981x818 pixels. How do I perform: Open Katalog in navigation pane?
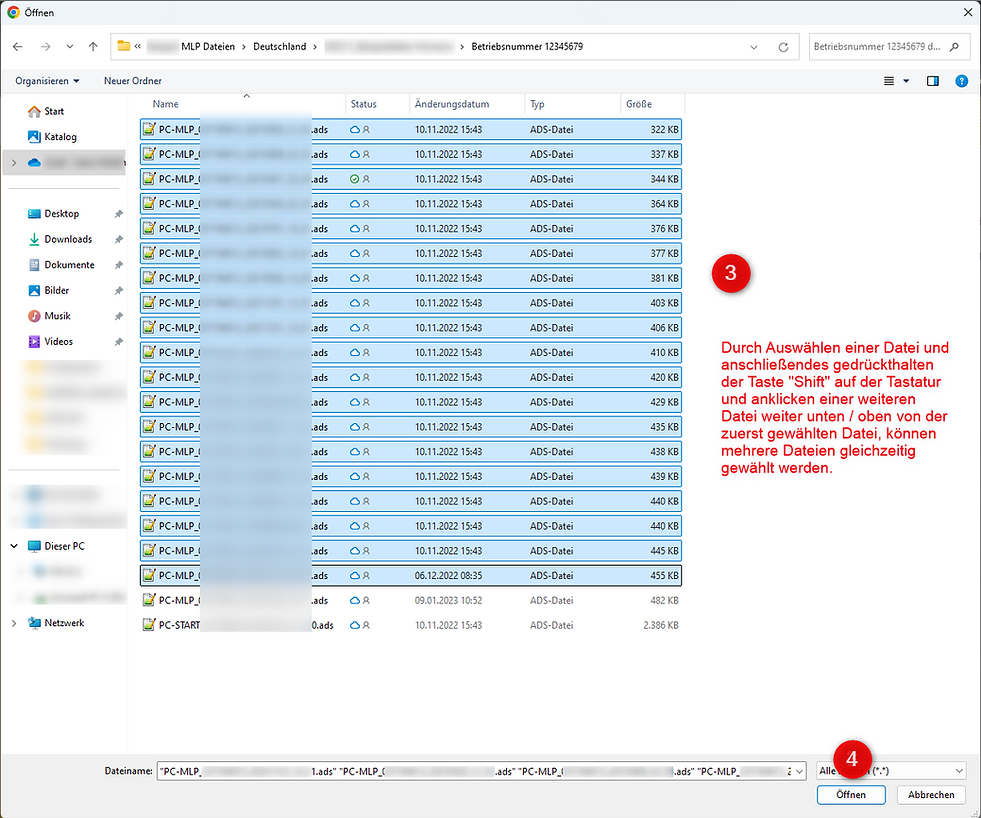pyautogui.click(x=53, y=136)
